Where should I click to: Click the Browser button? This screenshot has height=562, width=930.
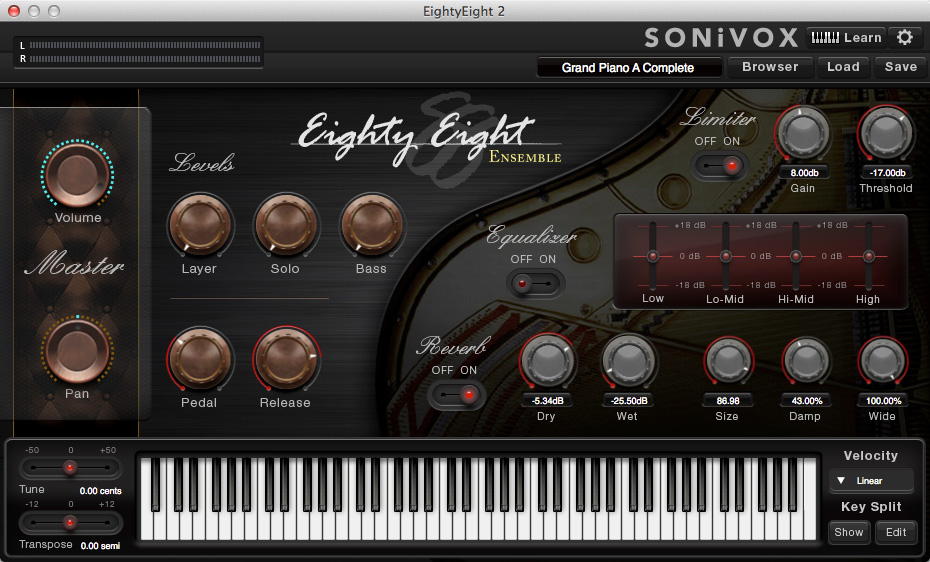point(770,67)
